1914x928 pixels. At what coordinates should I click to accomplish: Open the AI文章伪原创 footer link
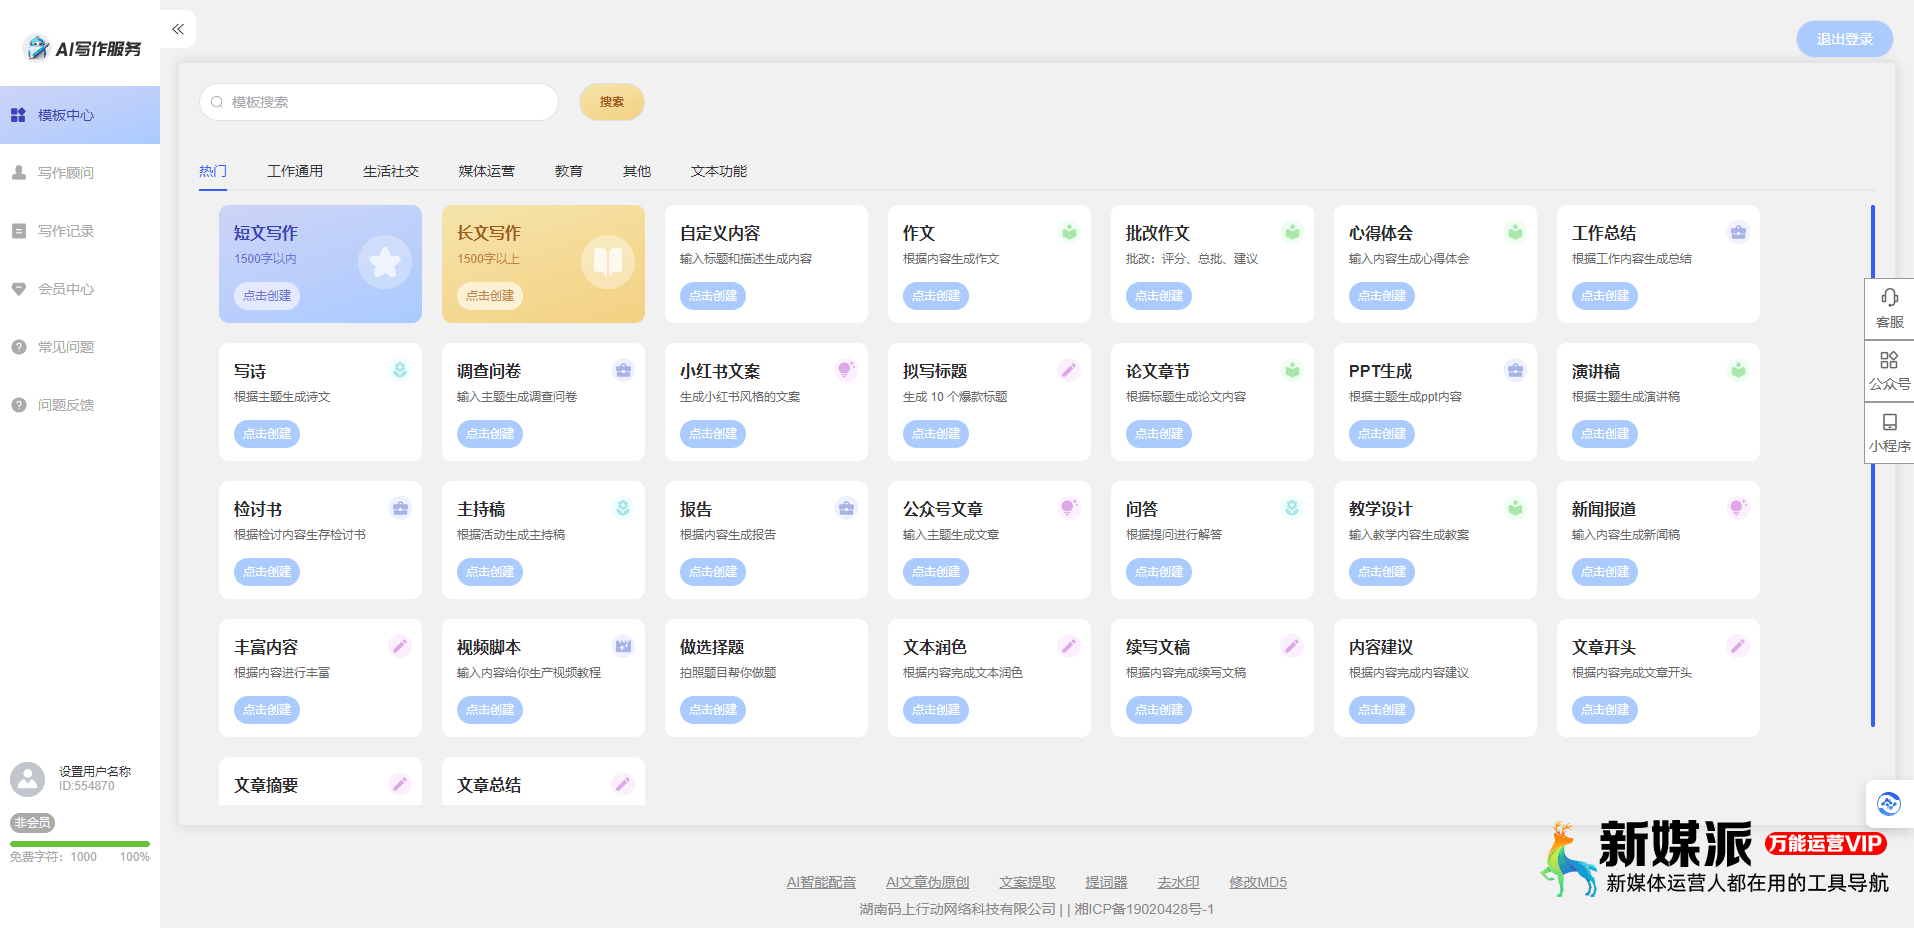(927, 882)
